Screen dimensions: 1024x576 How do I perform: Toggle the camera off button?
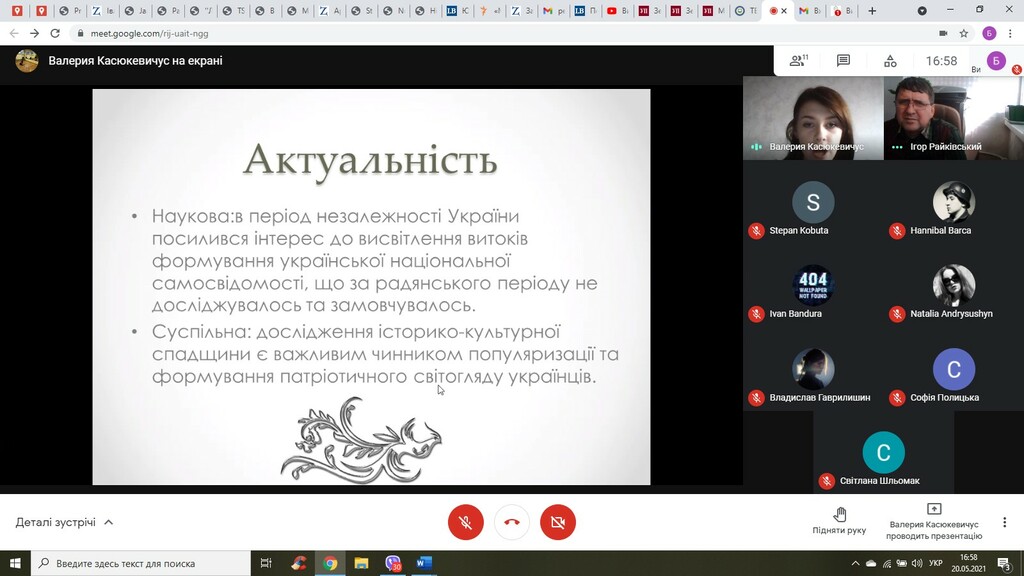[558, 522]
